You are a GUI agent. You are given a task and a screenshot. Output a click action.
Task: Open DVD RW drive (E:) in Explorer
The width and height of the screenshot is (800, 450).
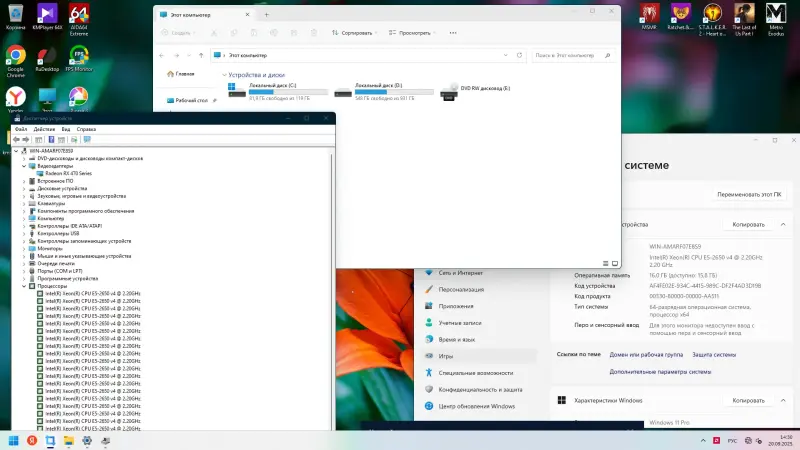pos(475,92)
